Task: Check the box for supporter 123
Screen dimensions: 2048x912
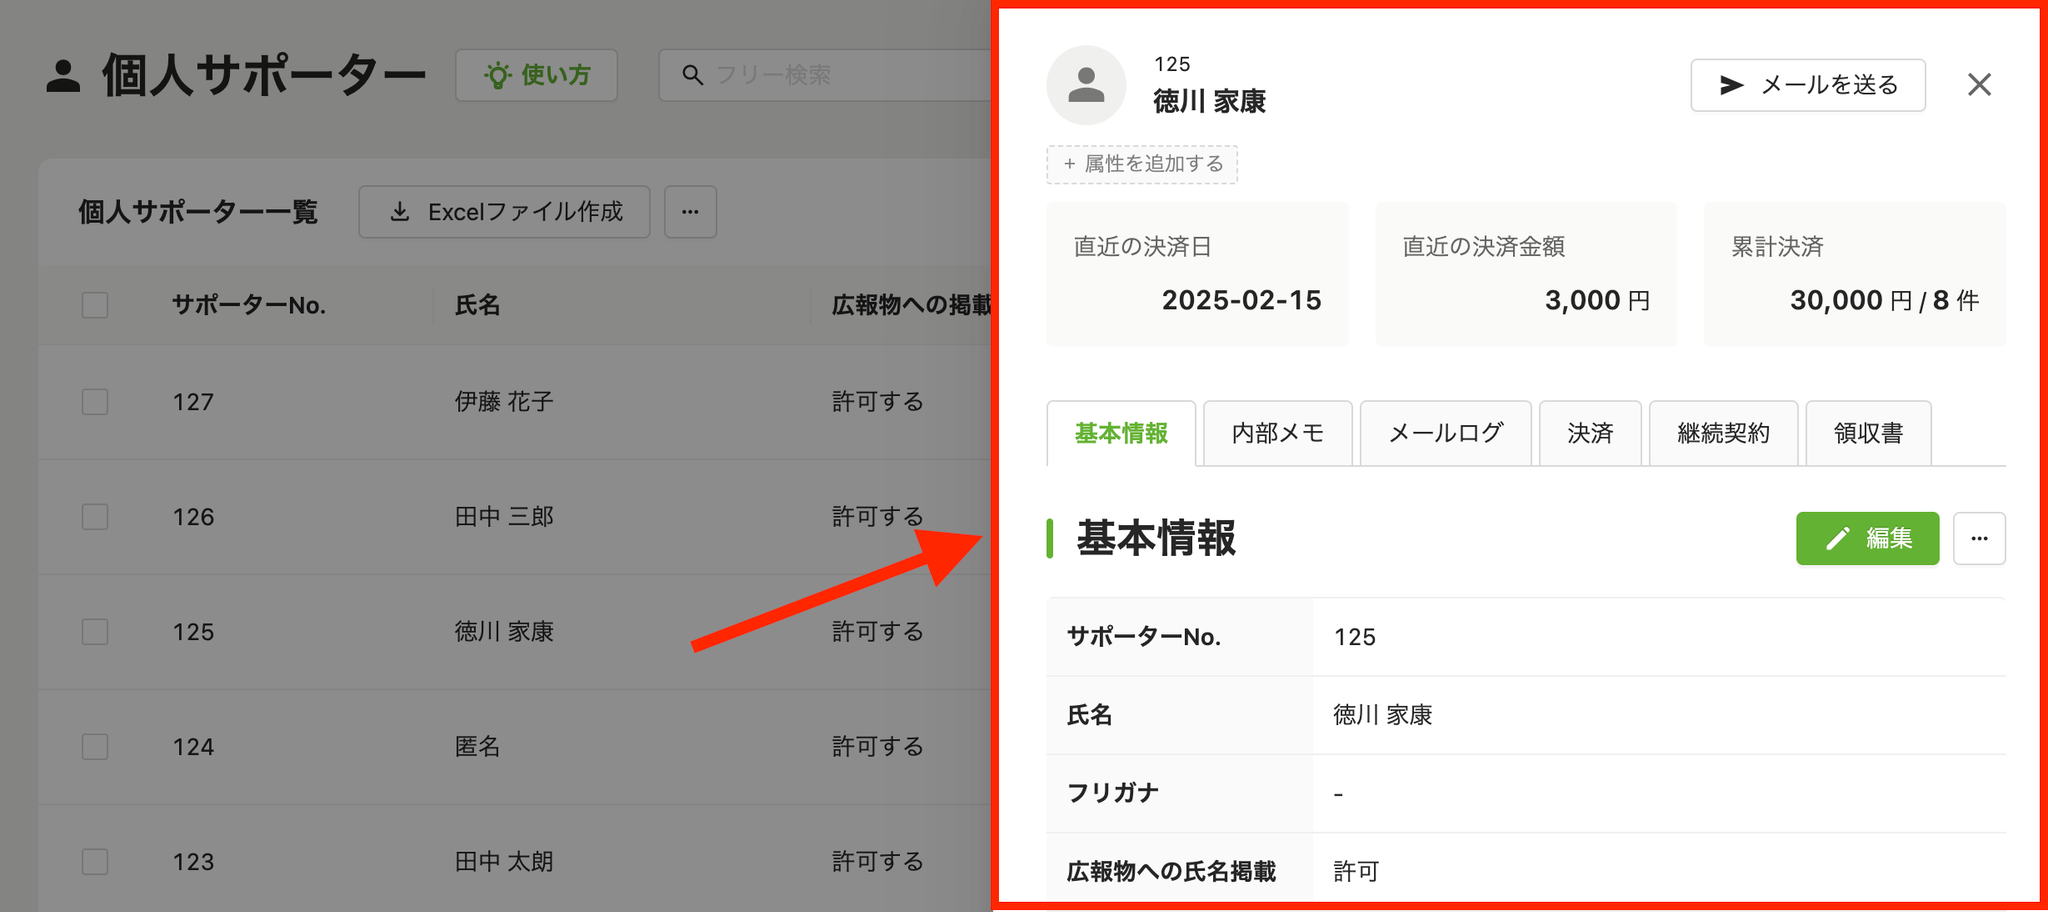Action: tap(95, 862)
